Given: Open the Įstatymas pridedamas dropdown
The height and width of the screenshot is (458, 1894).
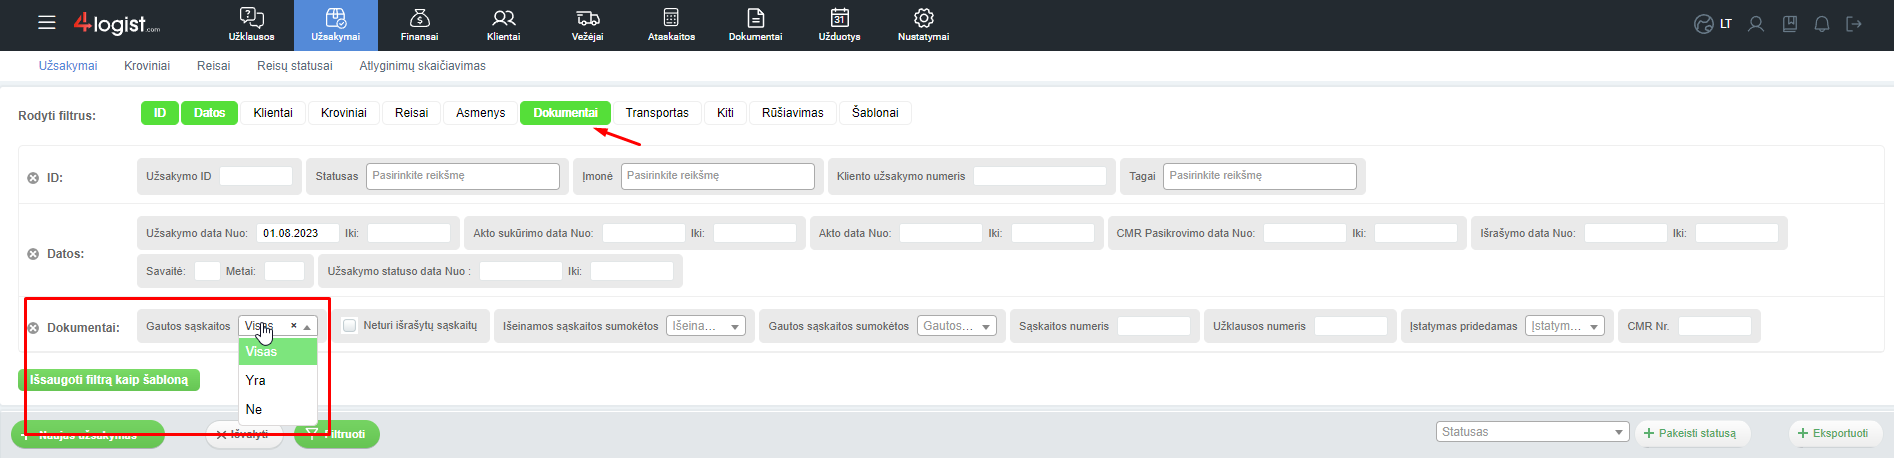Looking at the screenshot, I should (x=1565, y=326).
